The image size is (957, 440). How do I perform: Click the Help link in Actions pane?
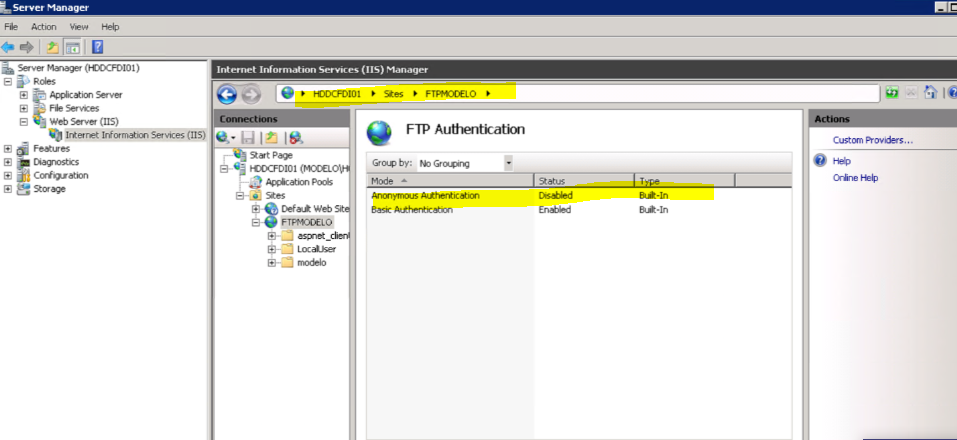pyautogui.click(x=842, y=161)
